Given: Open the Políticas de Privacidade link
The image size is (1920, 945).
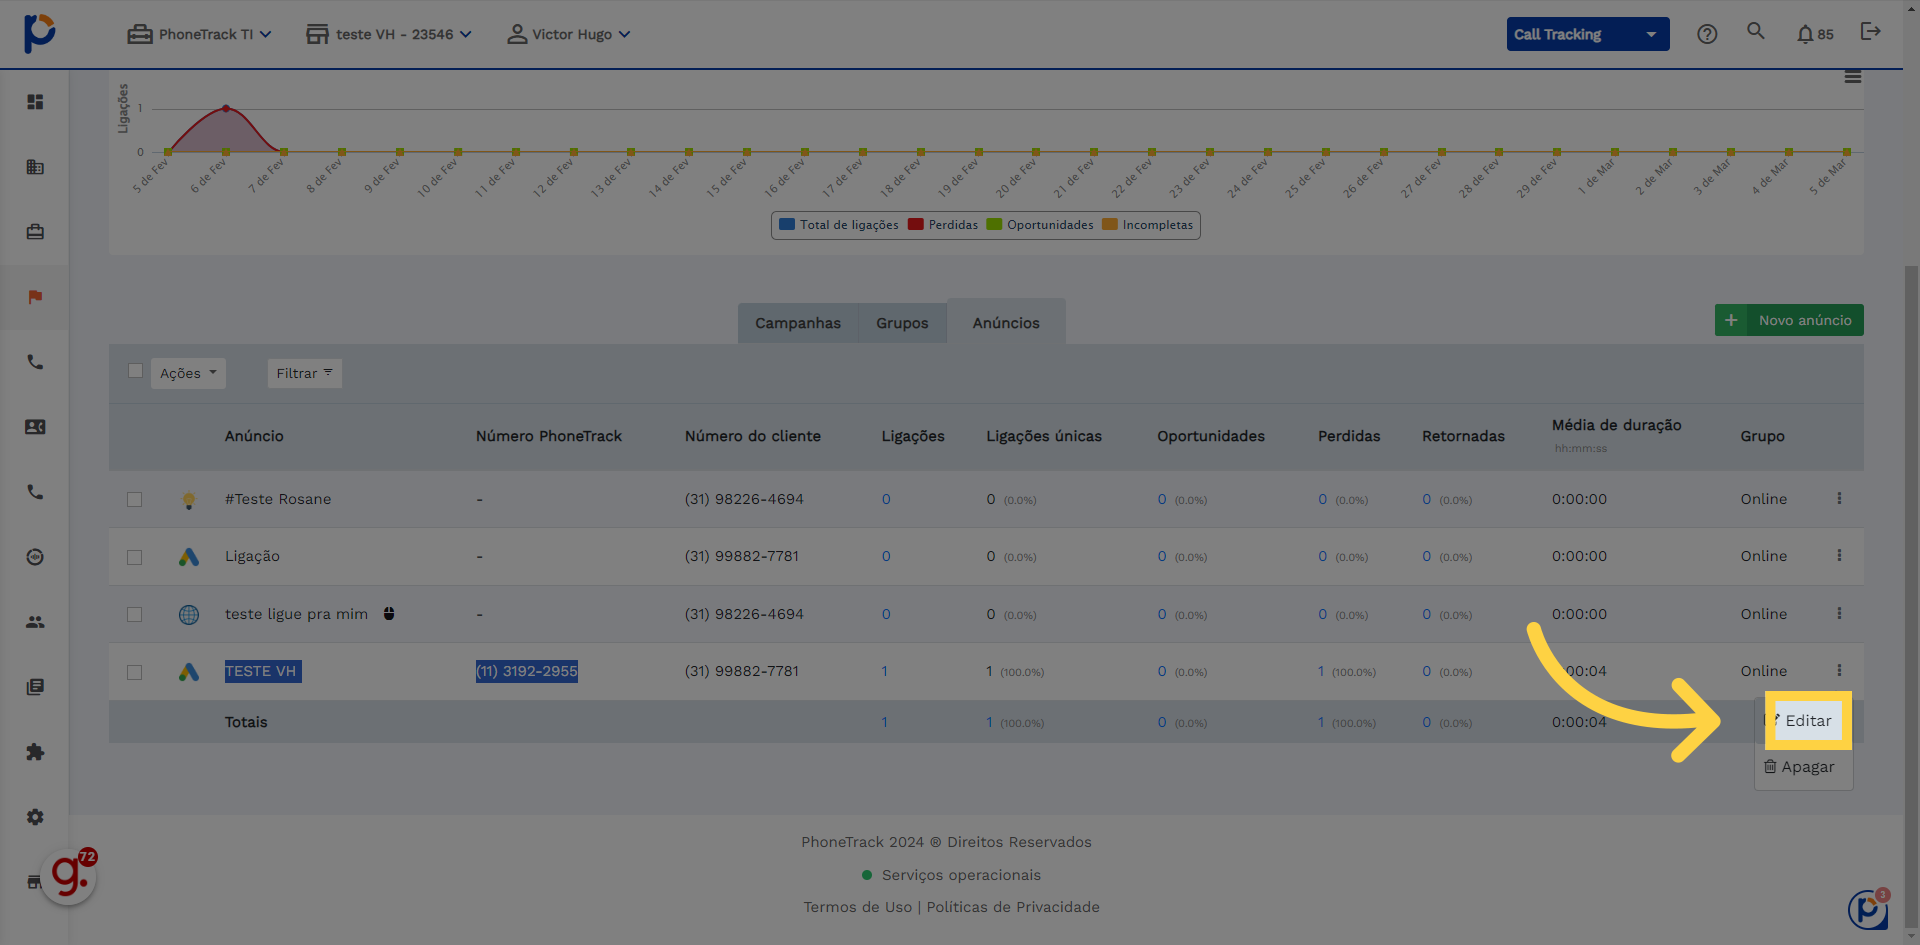Looking at the screenshot, I should 1013,907.
